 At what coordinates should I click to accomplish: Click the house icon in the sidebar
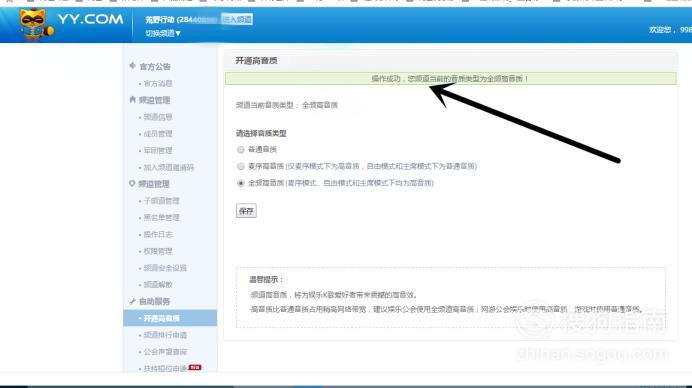(x=132, y=99)
